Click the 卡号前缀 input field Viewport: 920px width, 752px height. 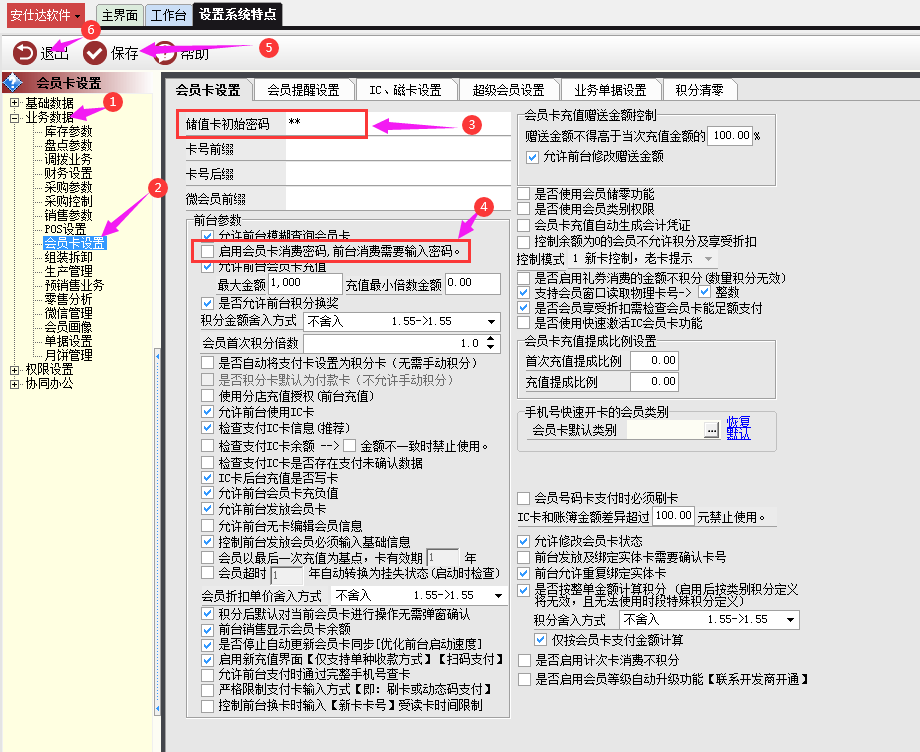pos(398,149)
